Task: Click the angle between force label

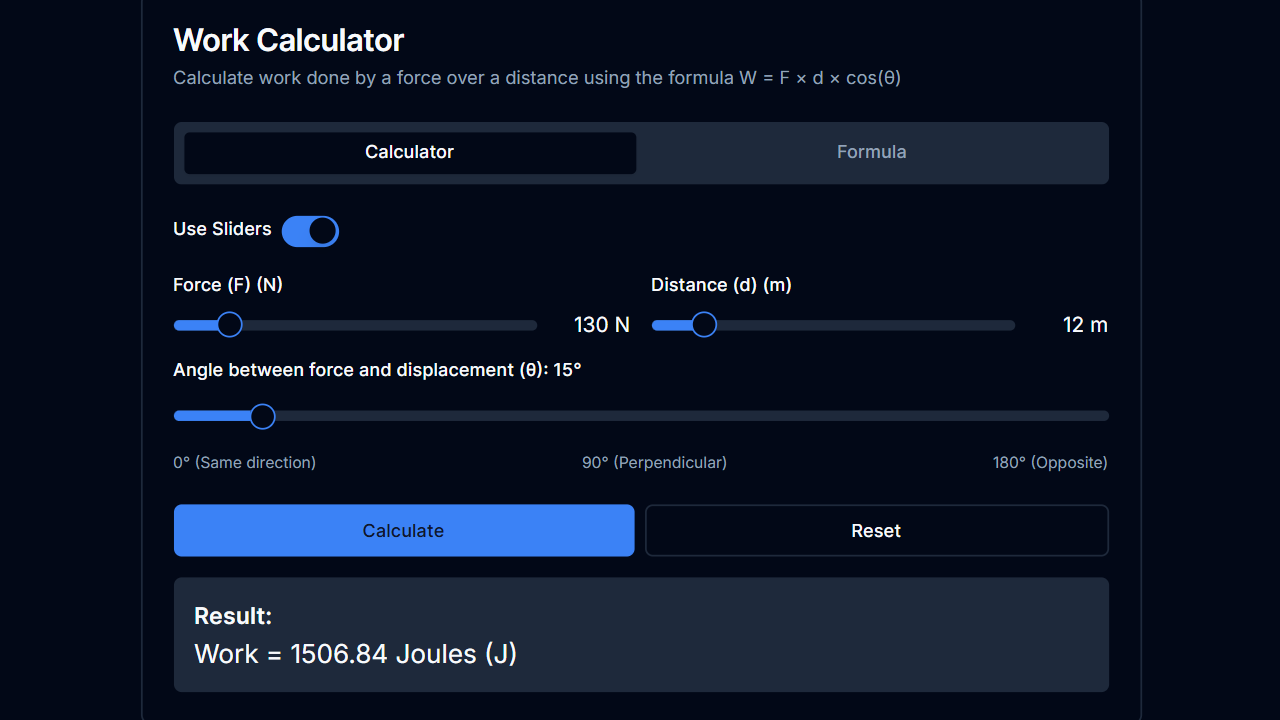Action: tap(377, 369)
